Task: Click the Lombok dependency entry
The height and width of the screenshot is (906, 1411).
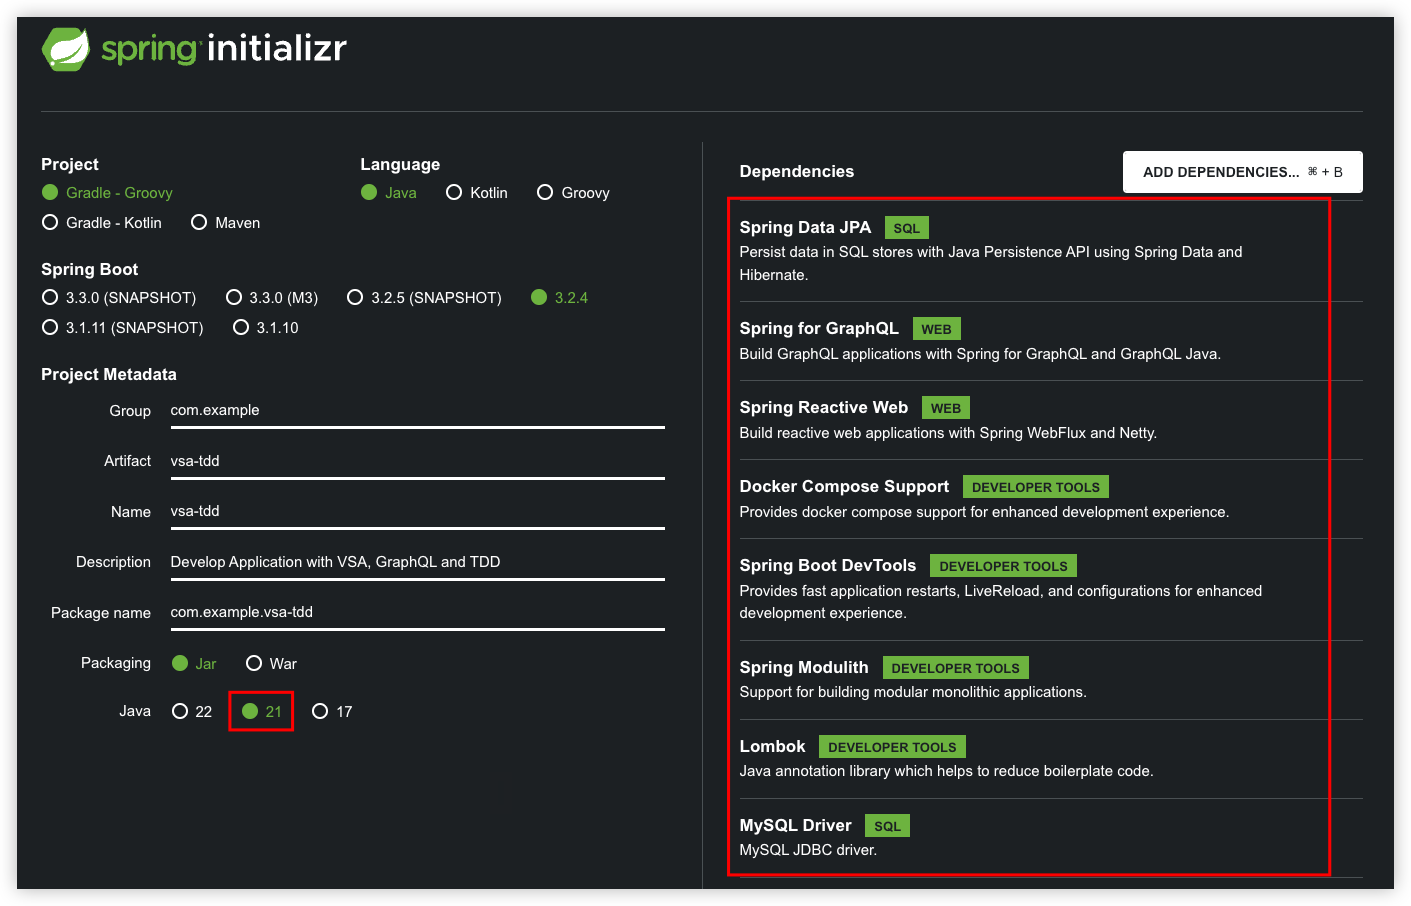Action: 1050,759
